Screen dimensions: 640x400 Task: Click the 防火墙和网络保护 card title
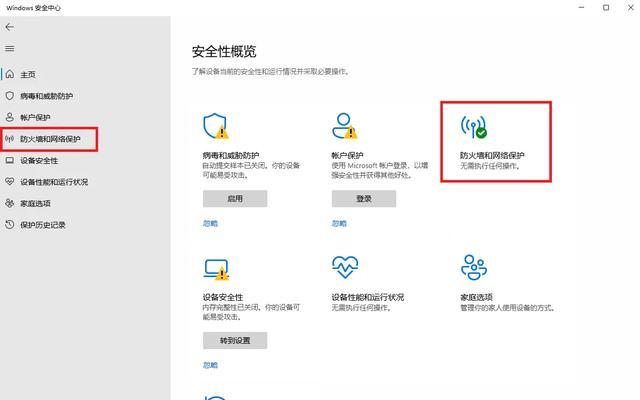[492, 156]
